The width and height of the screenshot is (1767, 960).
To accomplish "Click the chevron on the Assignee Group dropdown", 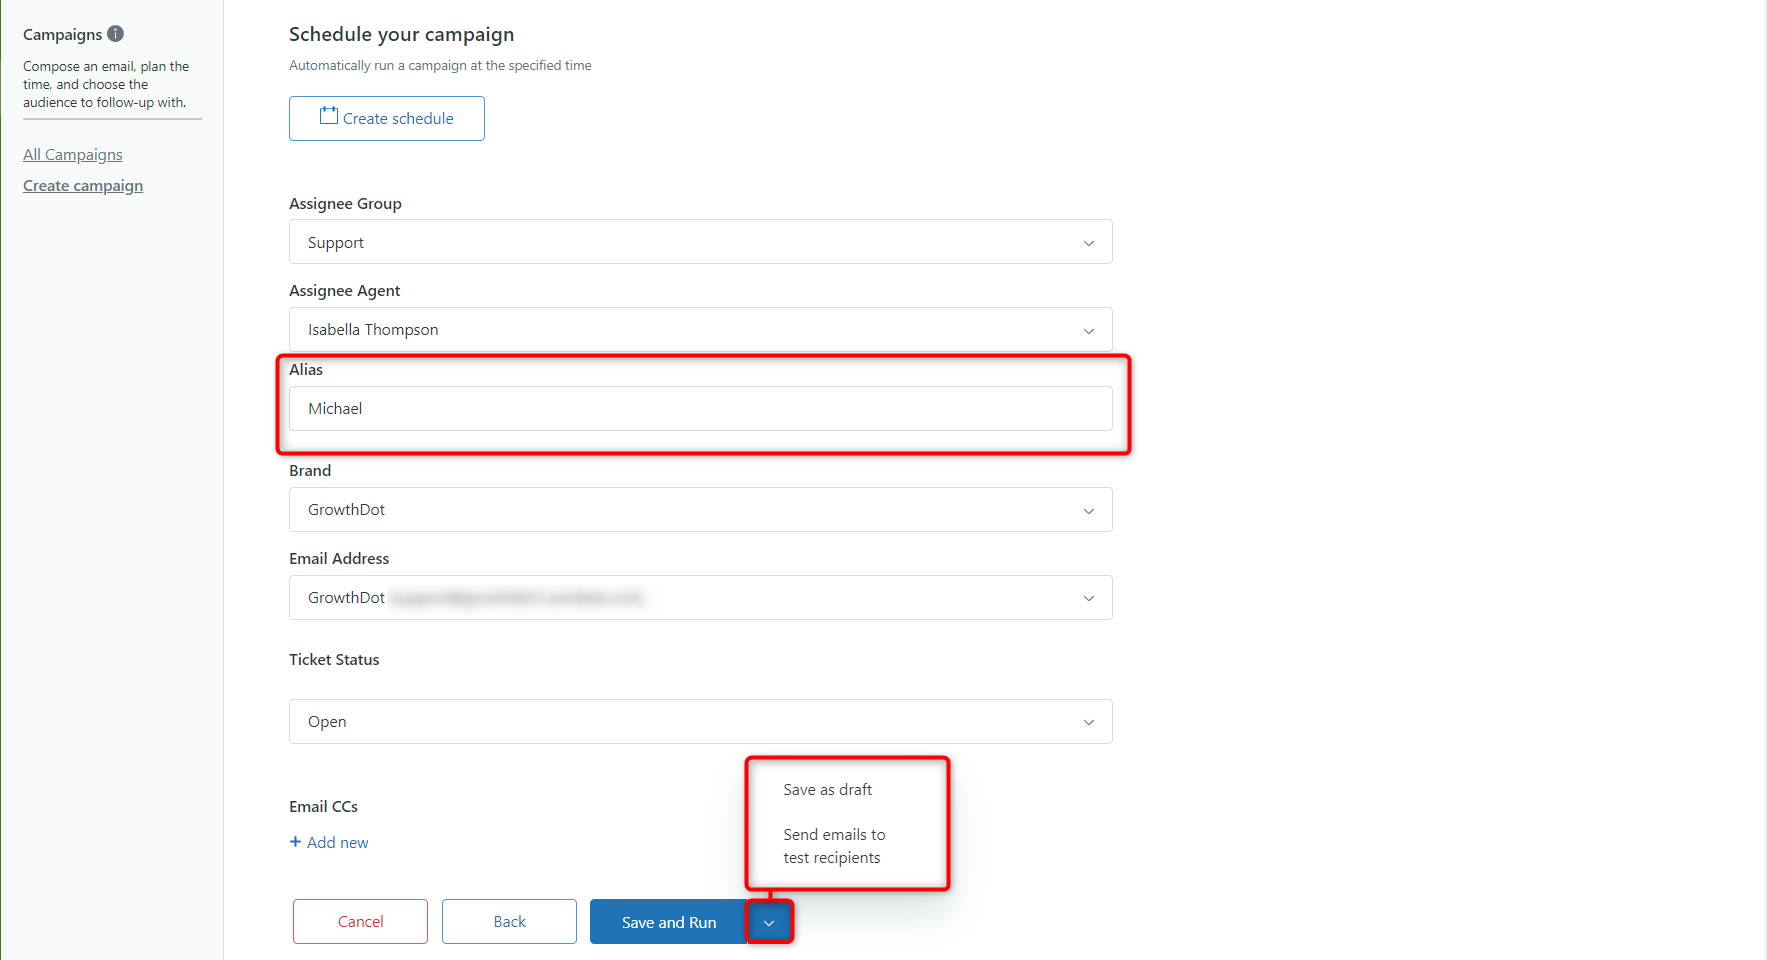I will [1089, 242].
